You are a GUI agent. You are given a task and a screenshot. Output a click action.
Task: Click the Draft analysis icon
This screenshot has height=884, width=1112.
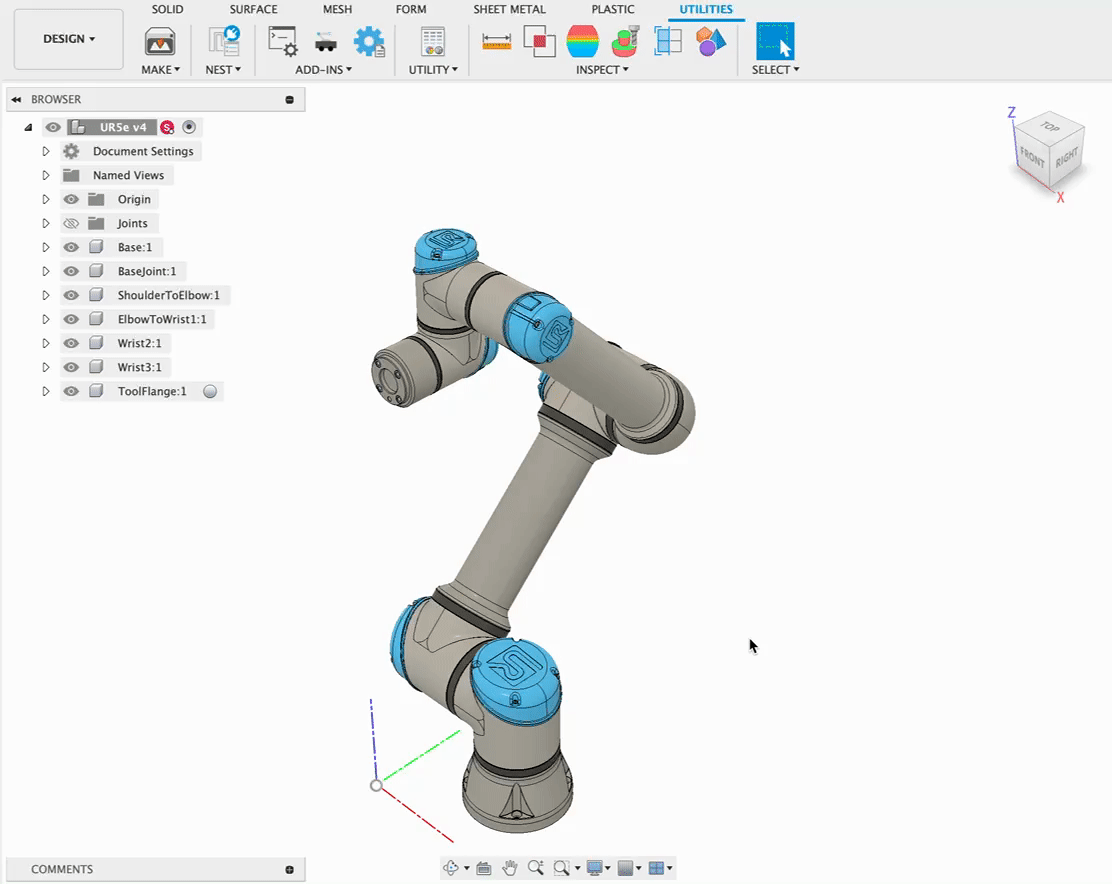click(x=626, y=41)
